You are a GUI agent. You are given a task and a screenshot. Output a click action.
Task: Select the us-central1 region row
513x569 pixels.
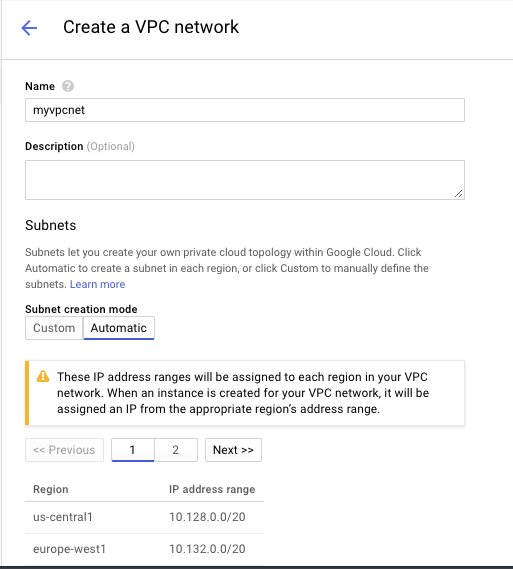(x=144, y=517)
